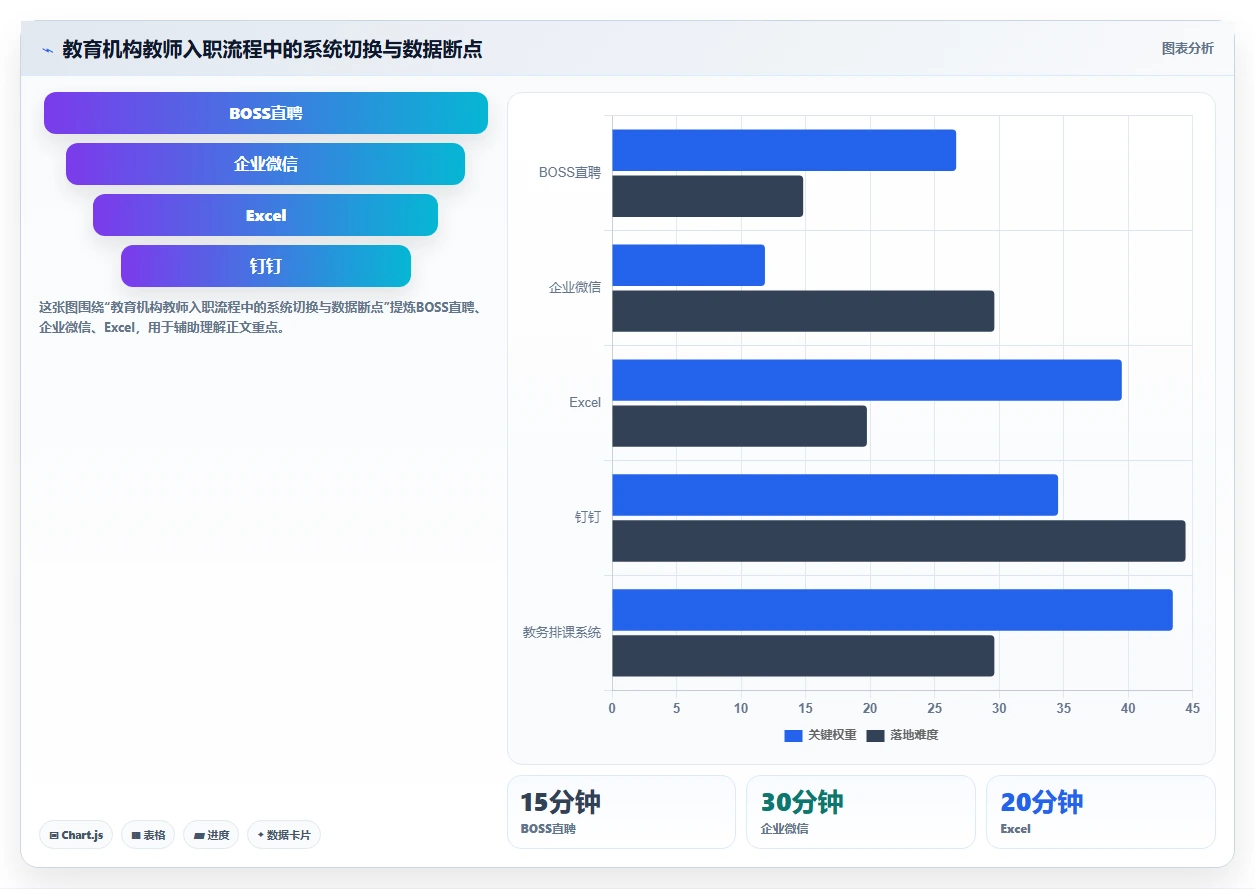Viewport: 1255px width, 889px height.
Task: Select the 企业微信 funnel stage
Action: pyautogui.click(x=266, y=164)
